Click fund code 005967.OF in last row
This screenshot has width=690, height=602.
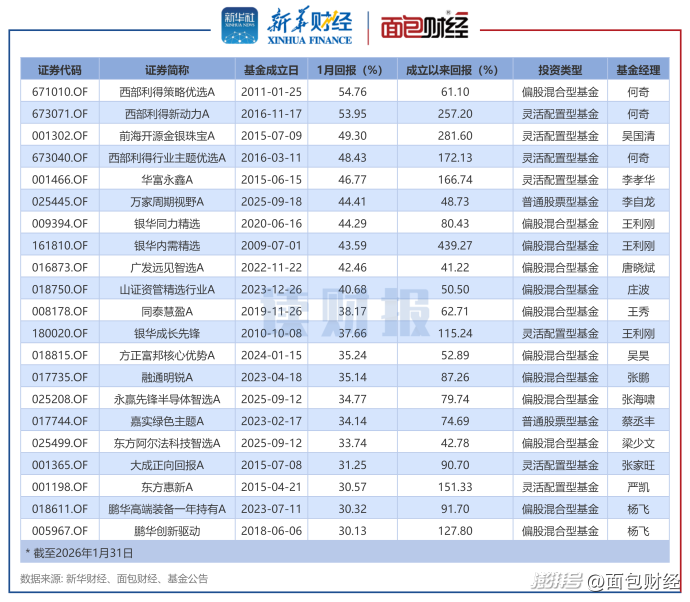[x=60, y=531]
